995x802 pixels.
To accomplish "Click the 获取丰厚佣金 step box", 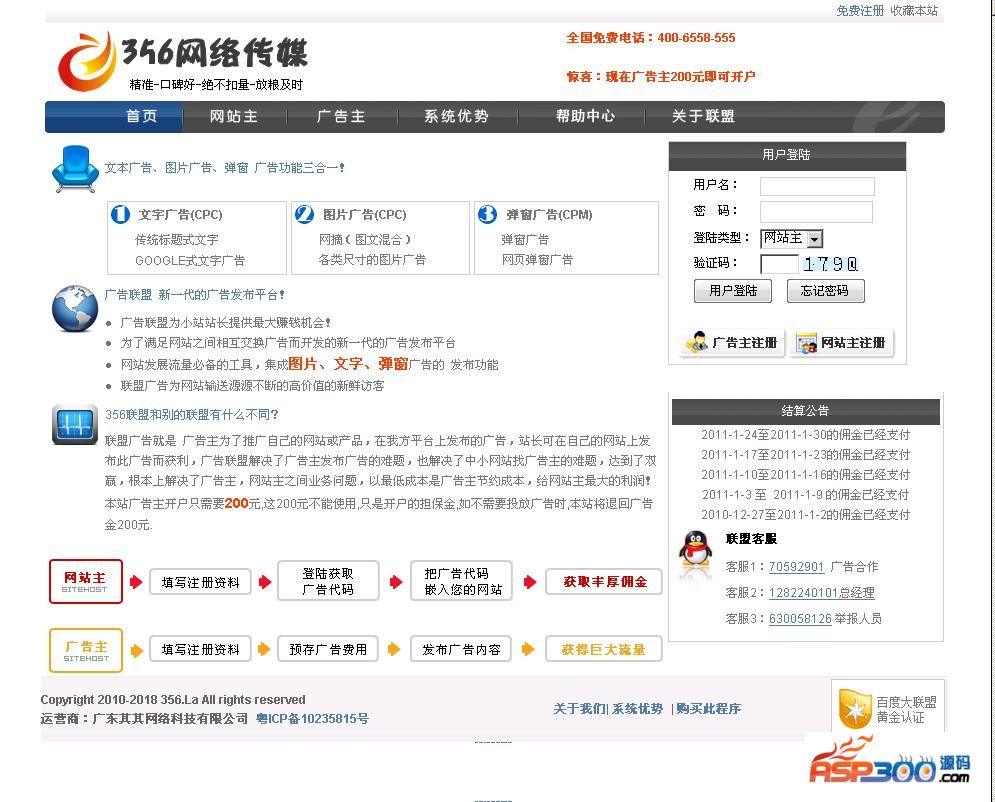I will point(604,582).
